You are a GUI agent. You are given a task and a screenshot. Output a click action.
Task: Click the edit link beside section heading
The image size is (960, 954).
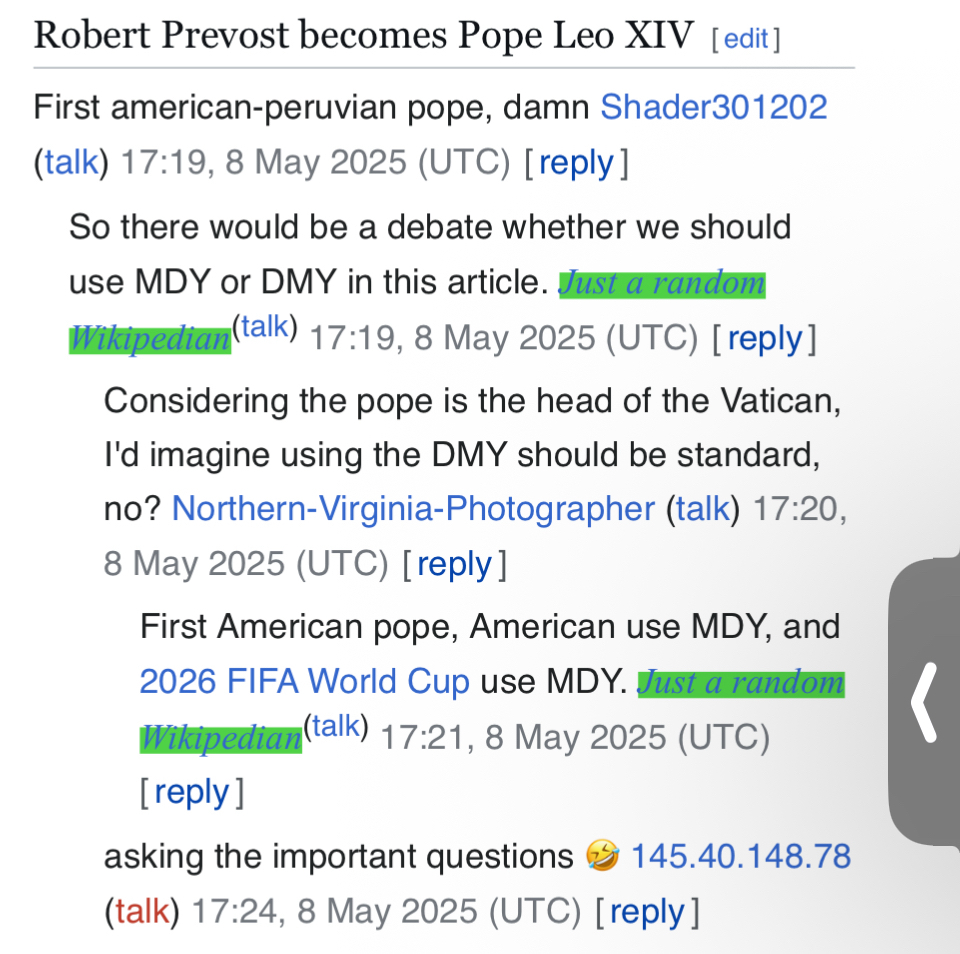pyautogui.click(x=746, y=39)
